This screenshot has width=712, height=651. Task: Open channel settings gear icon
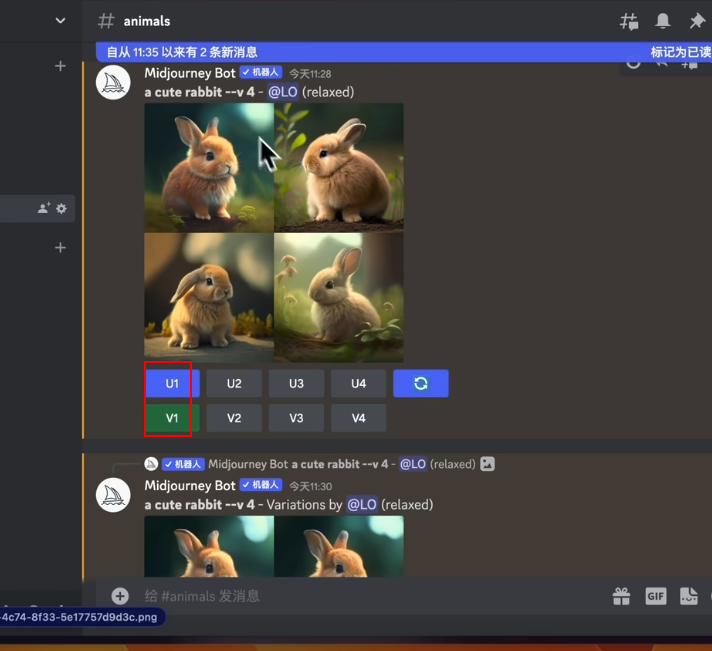[61, 208]
